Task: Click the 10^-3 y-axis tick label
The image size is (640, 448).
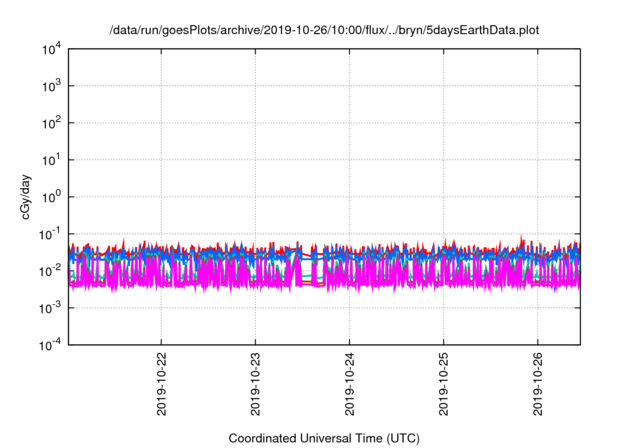Action: click(50, 308)
